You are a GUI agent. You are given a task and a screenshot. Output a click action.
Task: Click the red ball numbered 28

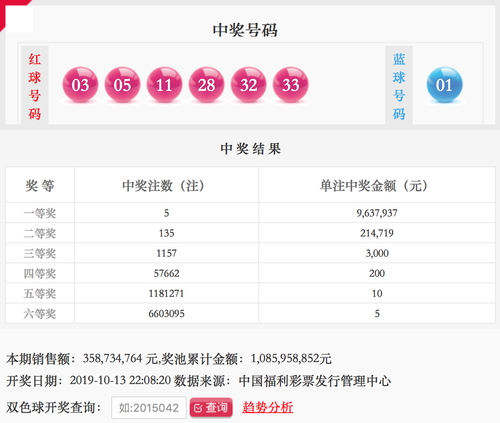[206, 85]
